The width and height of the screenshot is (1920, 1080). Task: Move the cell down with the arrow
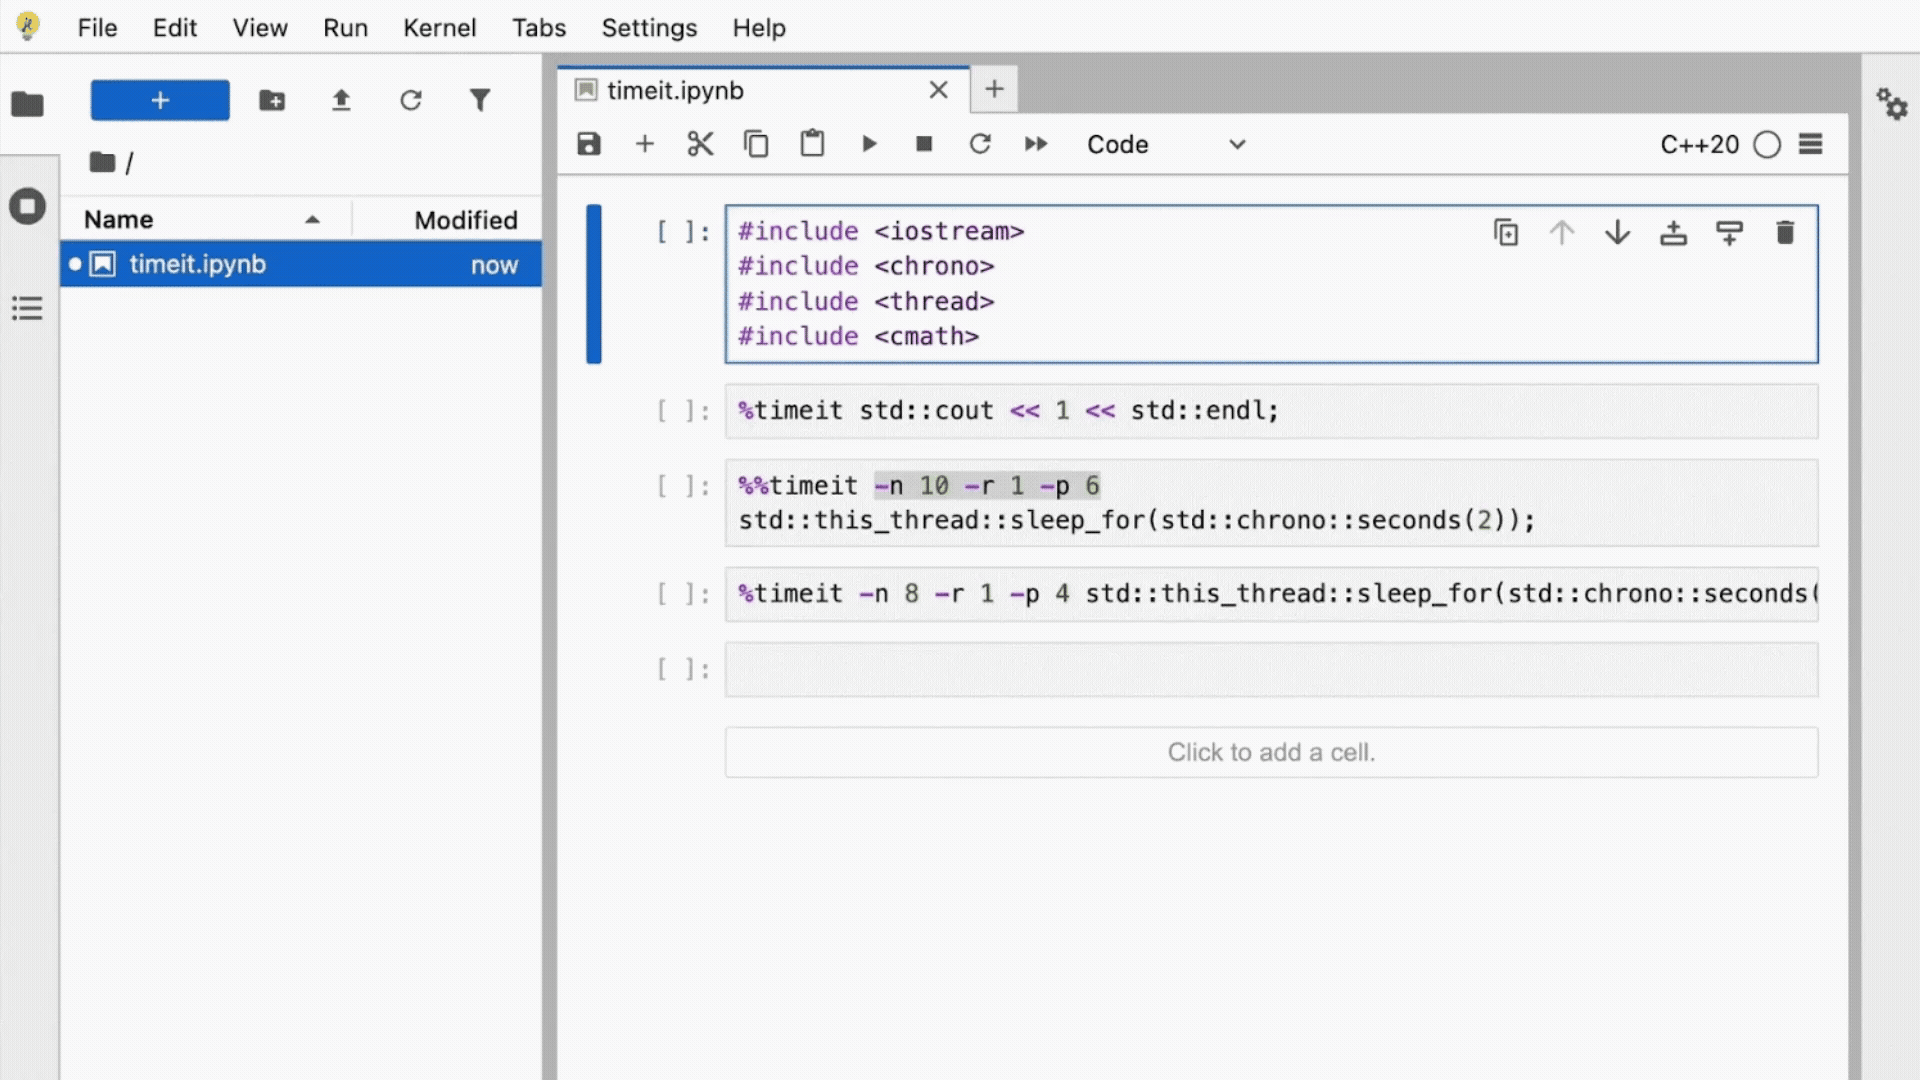(1617, 233)
